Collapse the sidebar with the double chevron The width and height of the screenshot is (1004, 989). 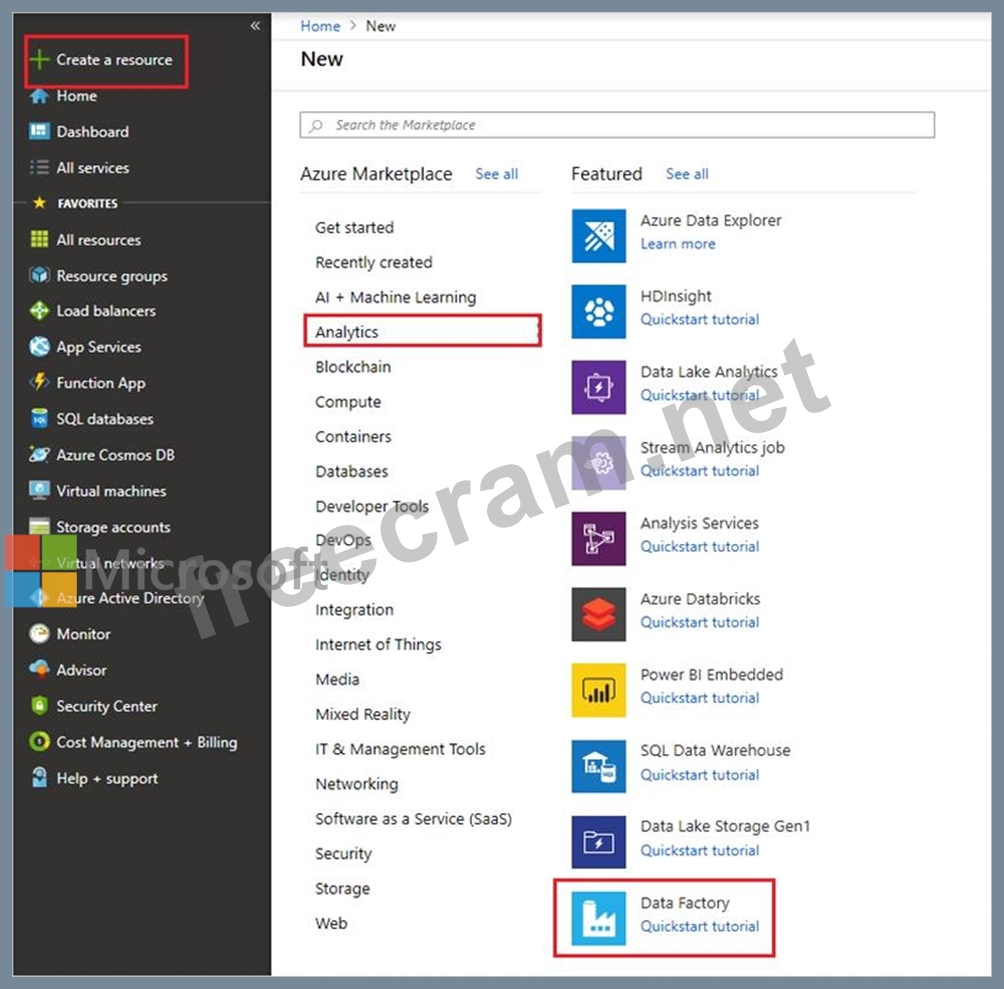255,26
